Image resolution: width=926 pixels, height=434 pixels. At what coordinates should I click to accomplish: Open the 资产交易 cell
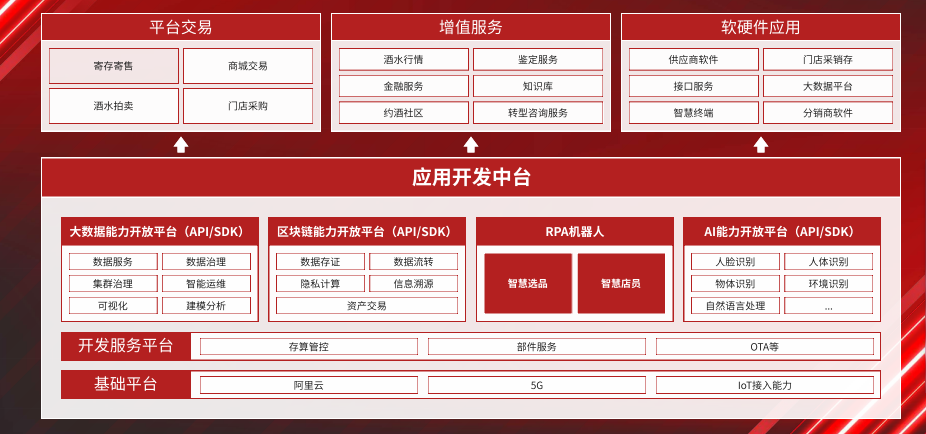[367, 305]
